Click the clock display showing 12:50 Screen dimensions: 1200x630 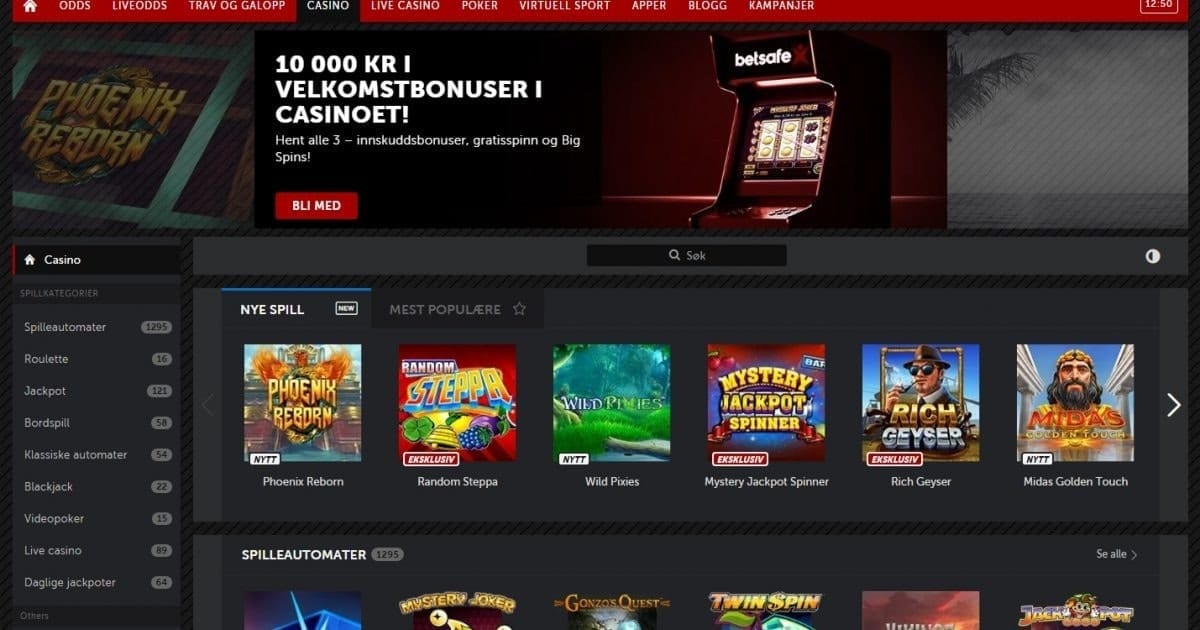pos(1158,5)
